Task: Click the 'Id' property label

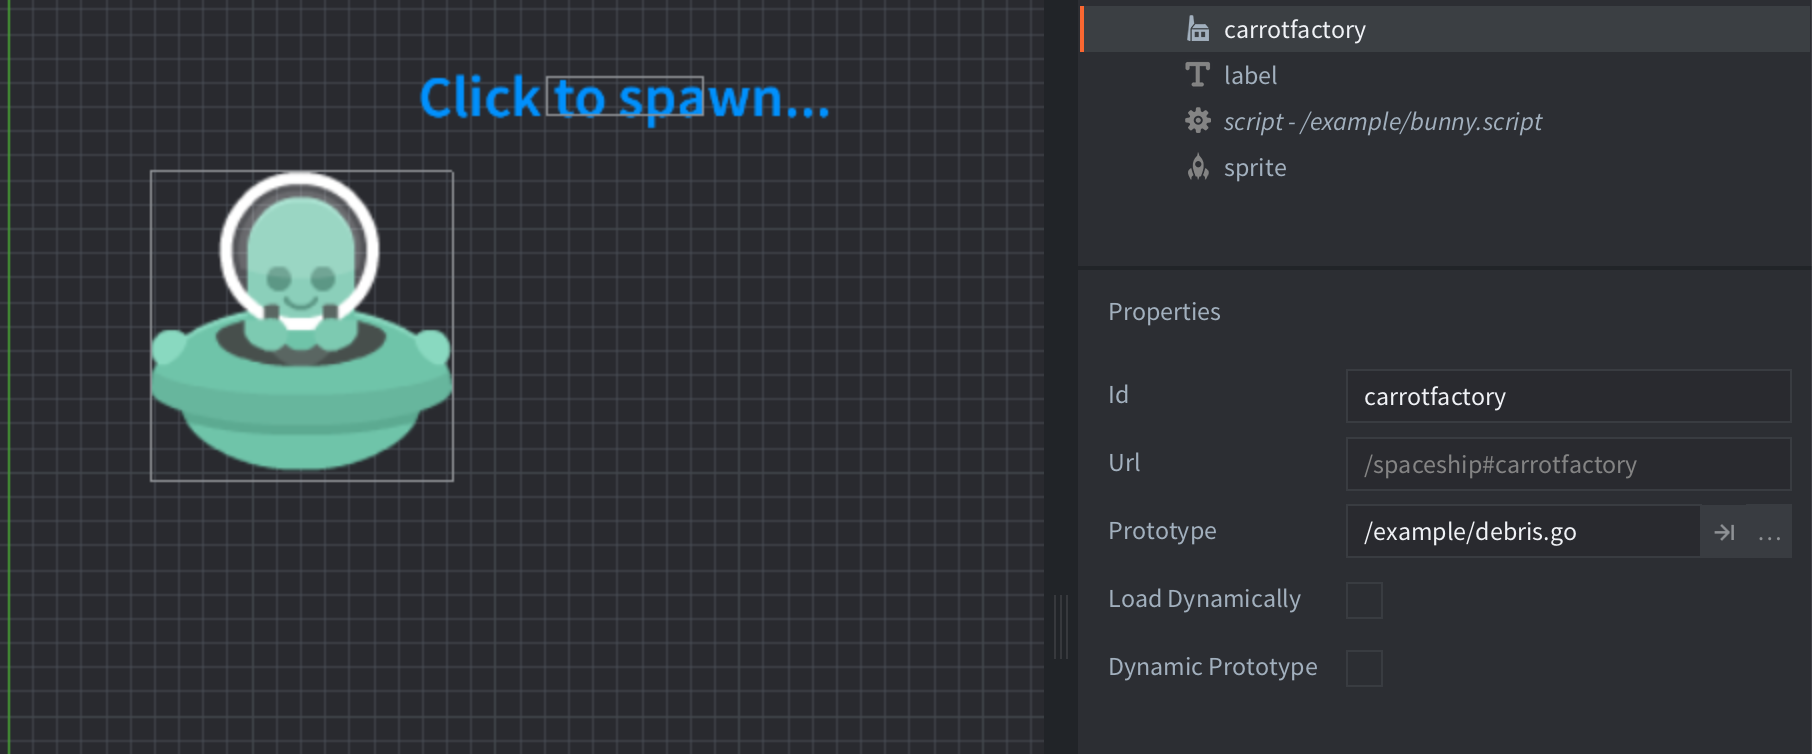Action: pyautogui.click(x=1118, y=395)
